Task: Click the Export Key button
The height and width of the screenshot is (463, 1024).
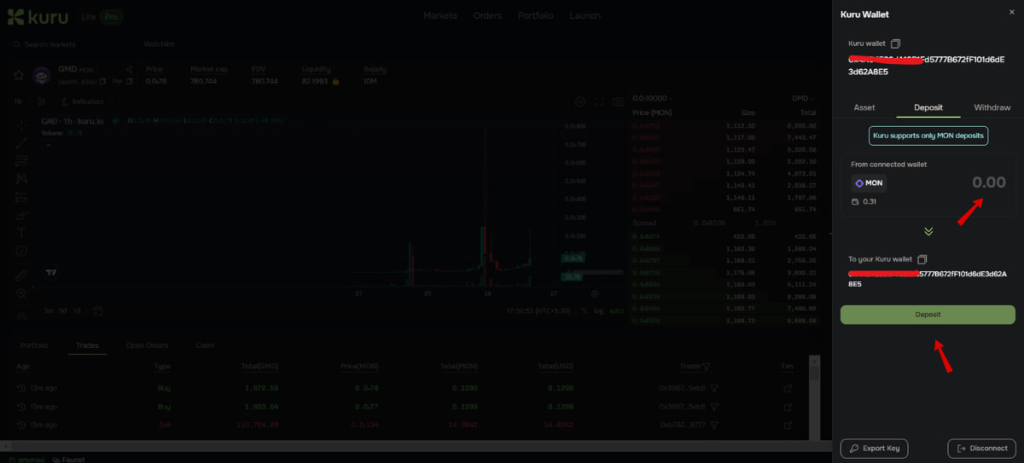Action: point(875,449)
